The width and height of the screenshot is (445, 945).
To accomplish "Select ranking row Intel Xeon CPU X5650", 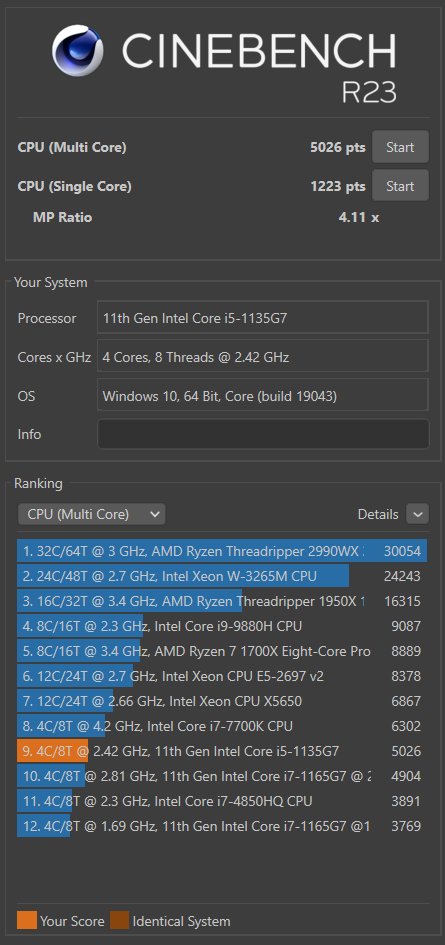I will (222, 701).
